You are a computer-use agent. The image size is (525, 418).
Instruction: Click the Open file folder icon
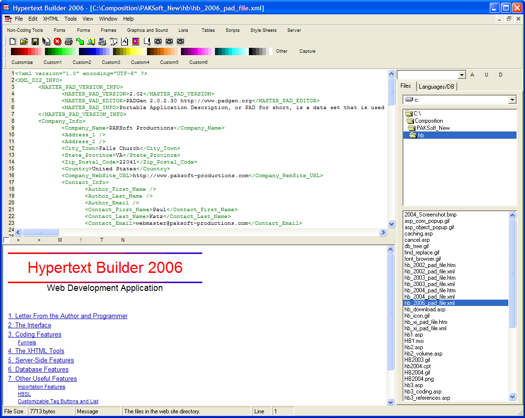coord(24,41)
